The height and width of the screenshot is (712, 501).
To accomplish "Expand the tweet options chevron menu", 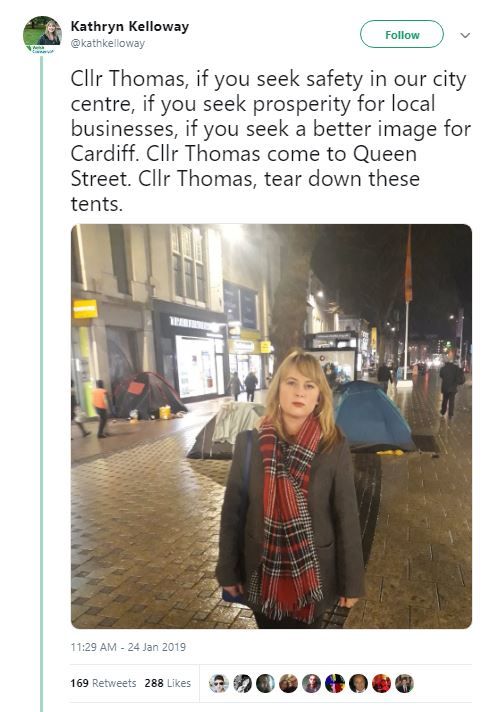I will [x=465, y=35].
